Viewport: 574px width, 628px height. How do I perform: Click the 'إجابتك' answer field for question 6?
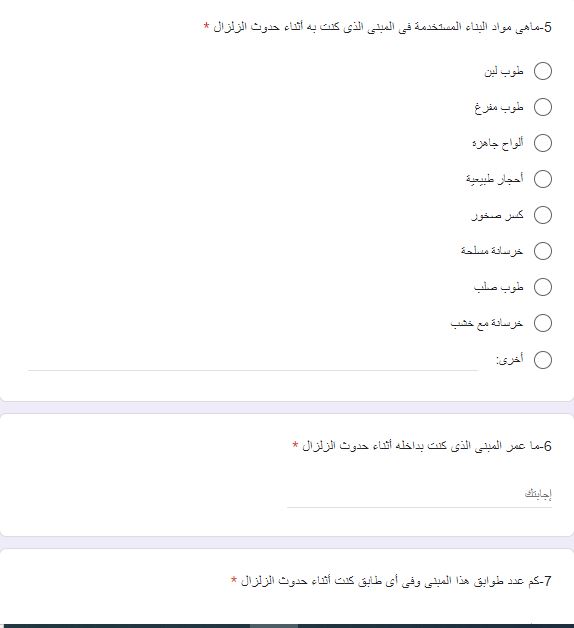point(419,495)
